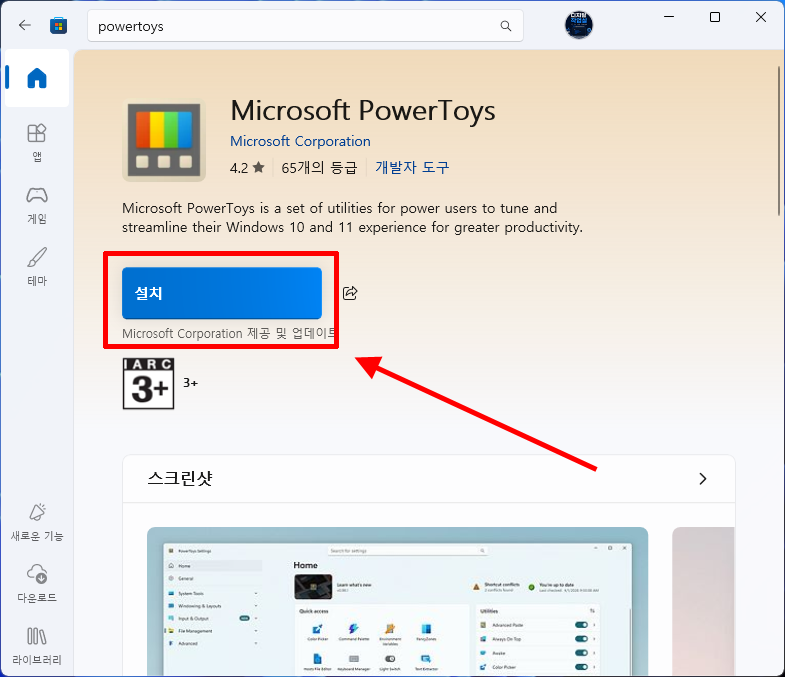Expand 스크린샷 section with chevron
This screenshot has height=677, width=785.
[x=703, y=479]
